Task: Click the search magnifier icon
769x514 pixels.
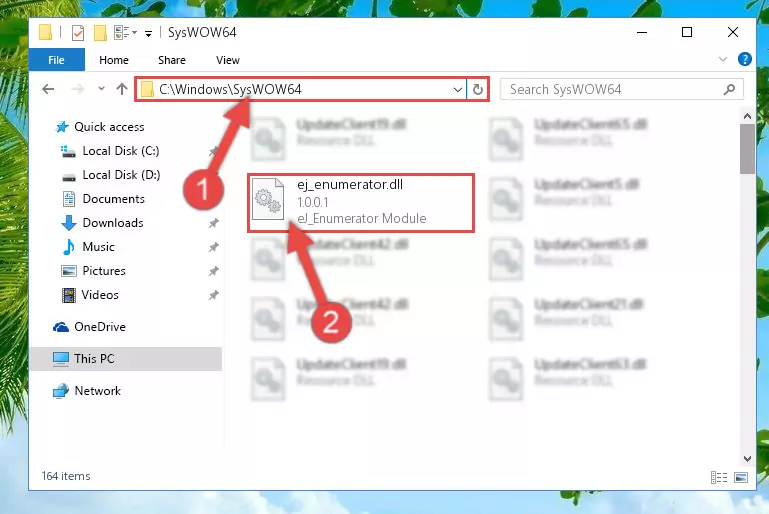Action: point(729,89)
